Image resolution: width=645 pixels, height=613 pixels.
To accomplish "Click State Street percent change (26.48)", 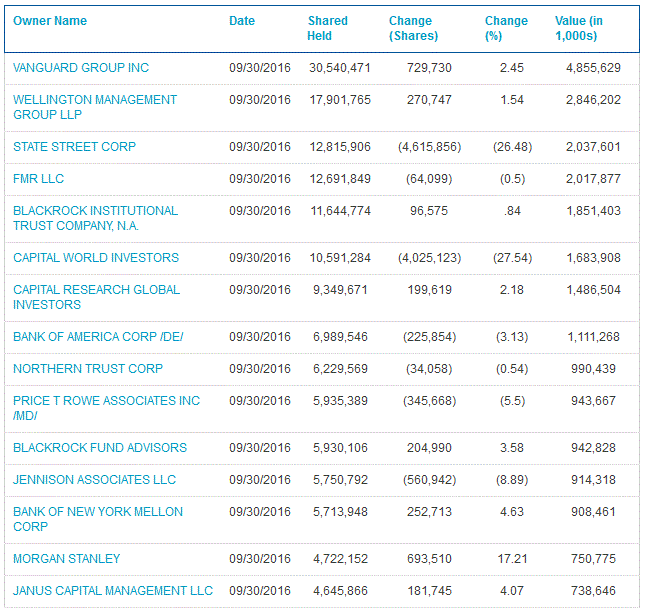I will coord(513,146).
